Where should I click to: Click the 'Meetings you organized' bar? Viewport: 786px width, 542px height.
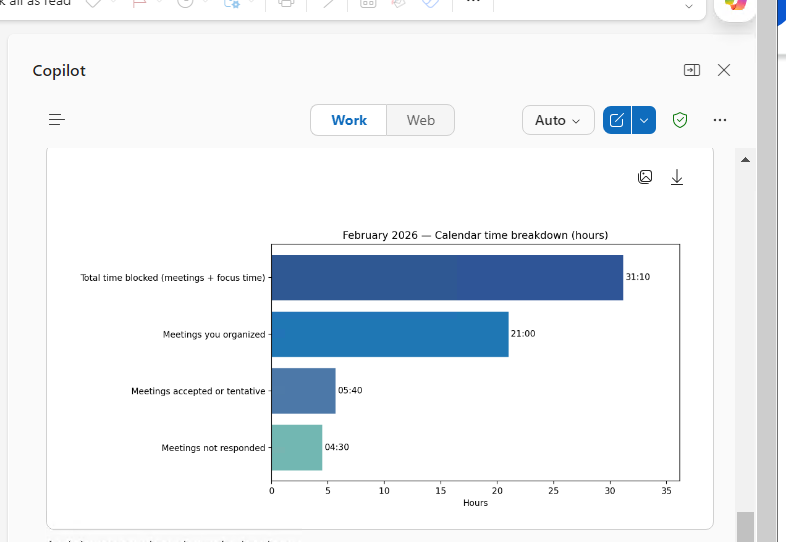(390, 334)
